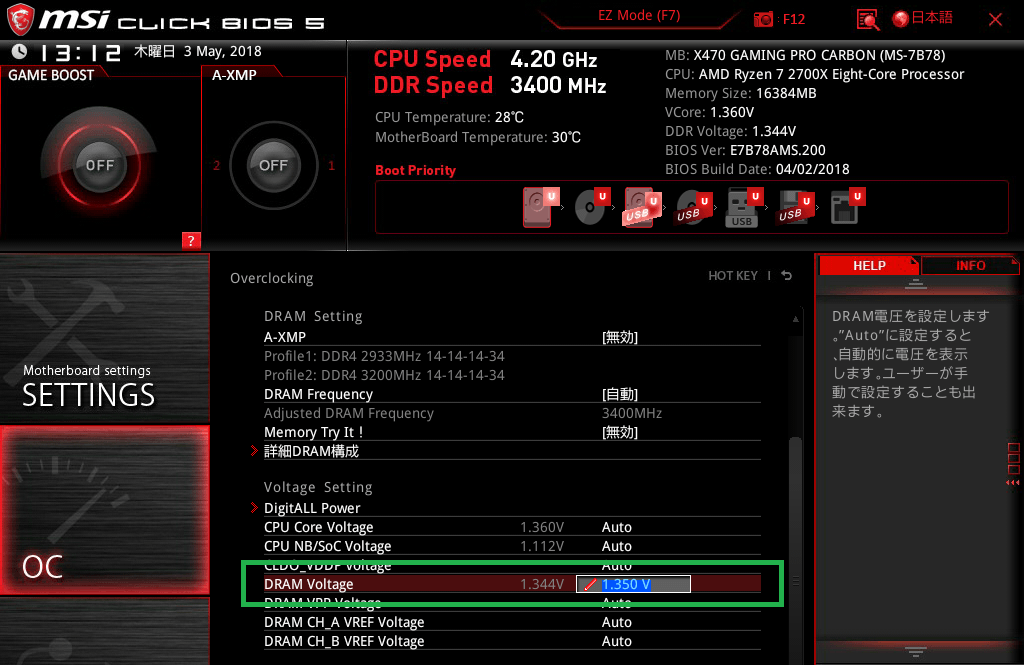Change DRAM CH_B VREF Voltage Auto value
This screenshot has width=1024, height=665.
click(616, 641)
